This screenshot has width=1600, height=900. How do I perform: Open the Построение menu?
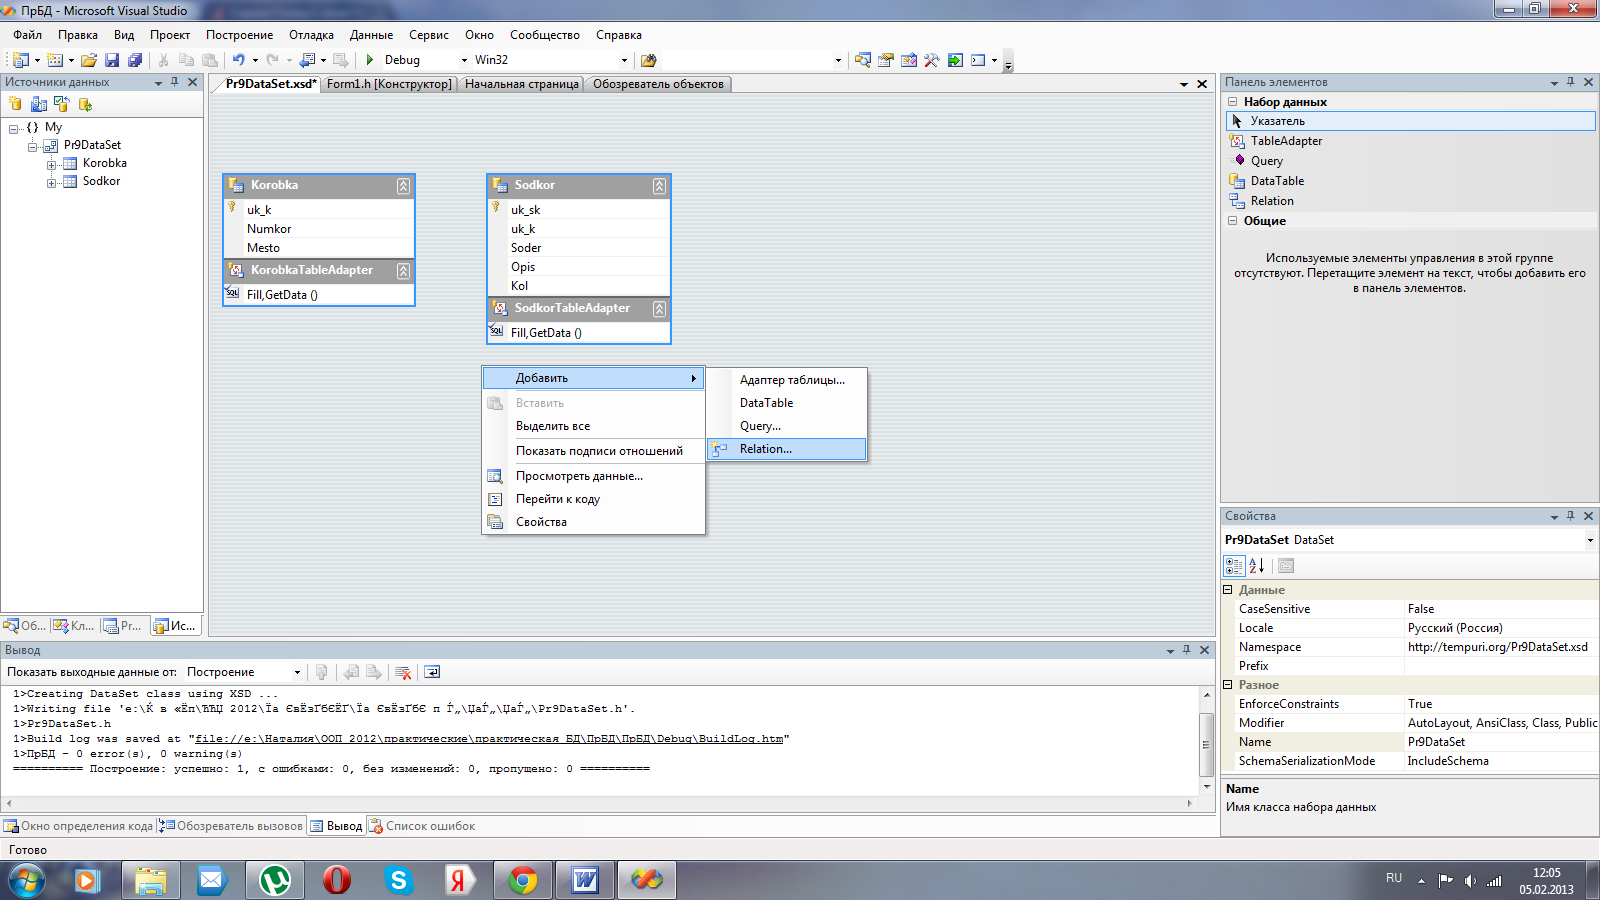click(x=240, y=35)
